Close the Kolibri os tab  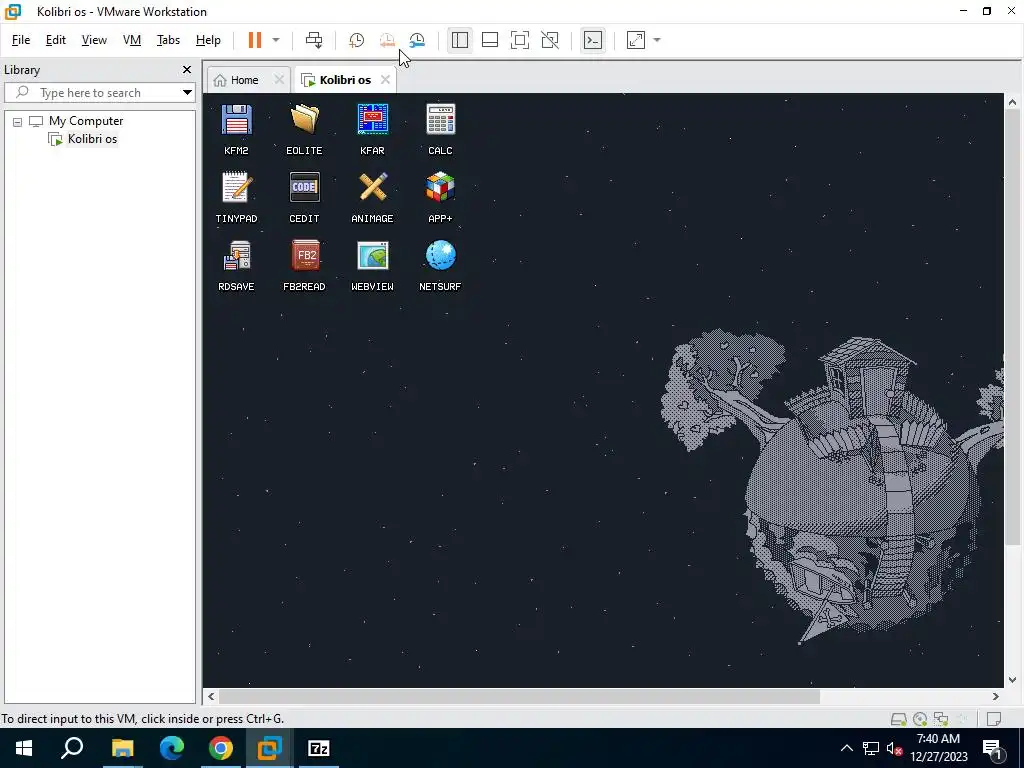click(385, 80)
